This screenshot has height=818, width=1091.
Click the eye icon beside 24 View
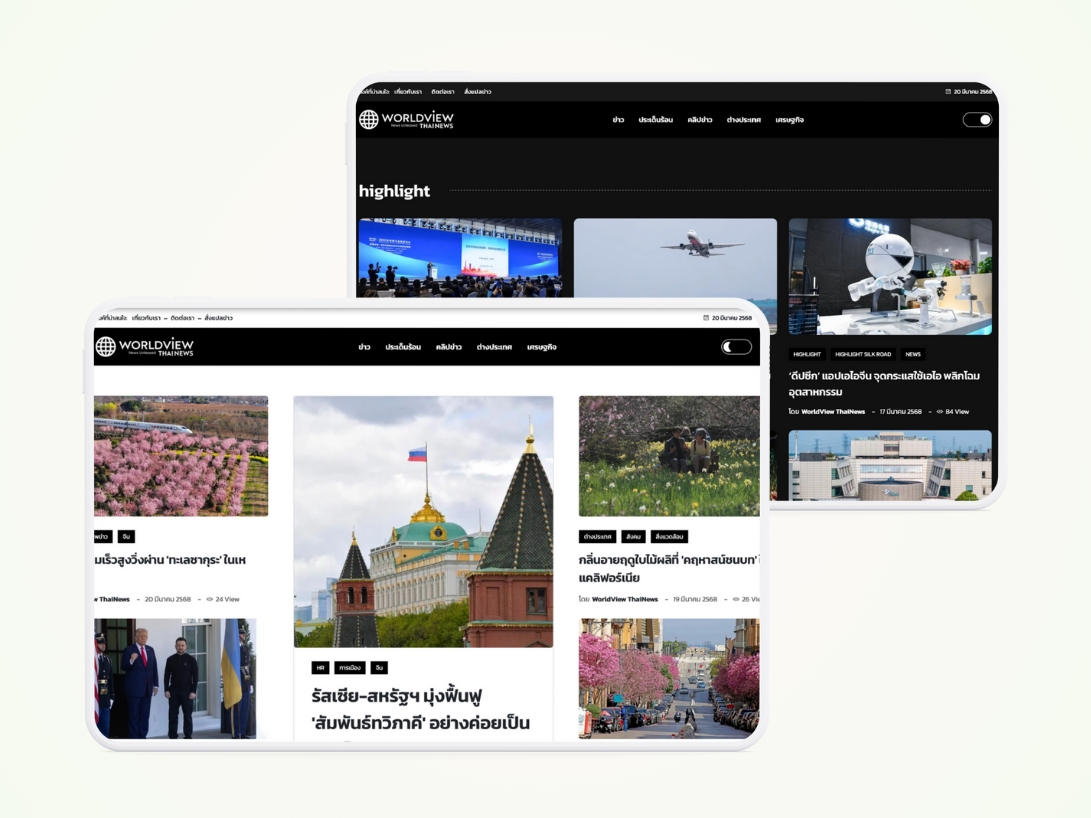[x=209, y=599]
